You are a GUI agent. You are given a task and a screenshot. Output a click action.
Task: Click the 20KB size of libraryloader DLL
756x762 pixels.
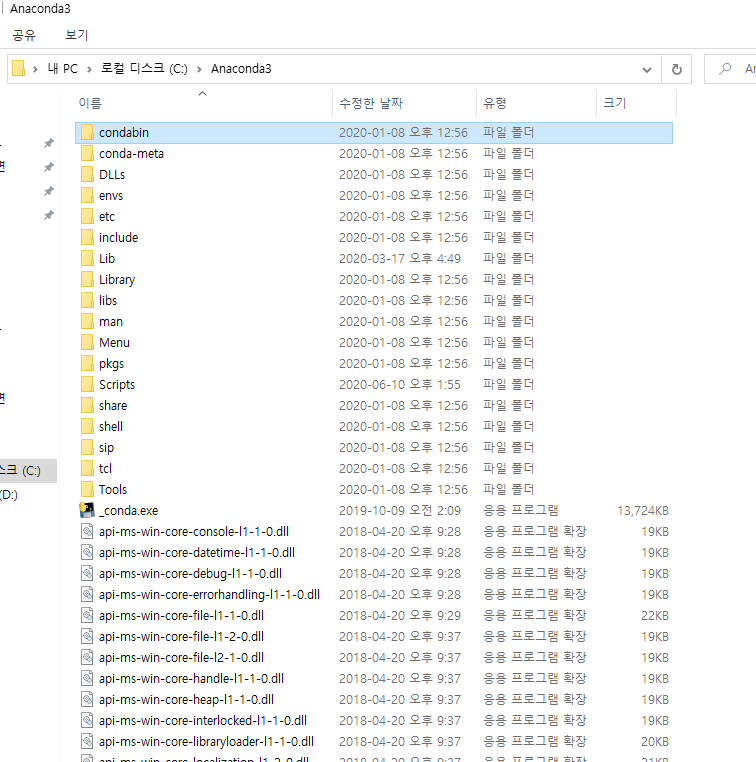pyautogui.click(x=655, y=742)
